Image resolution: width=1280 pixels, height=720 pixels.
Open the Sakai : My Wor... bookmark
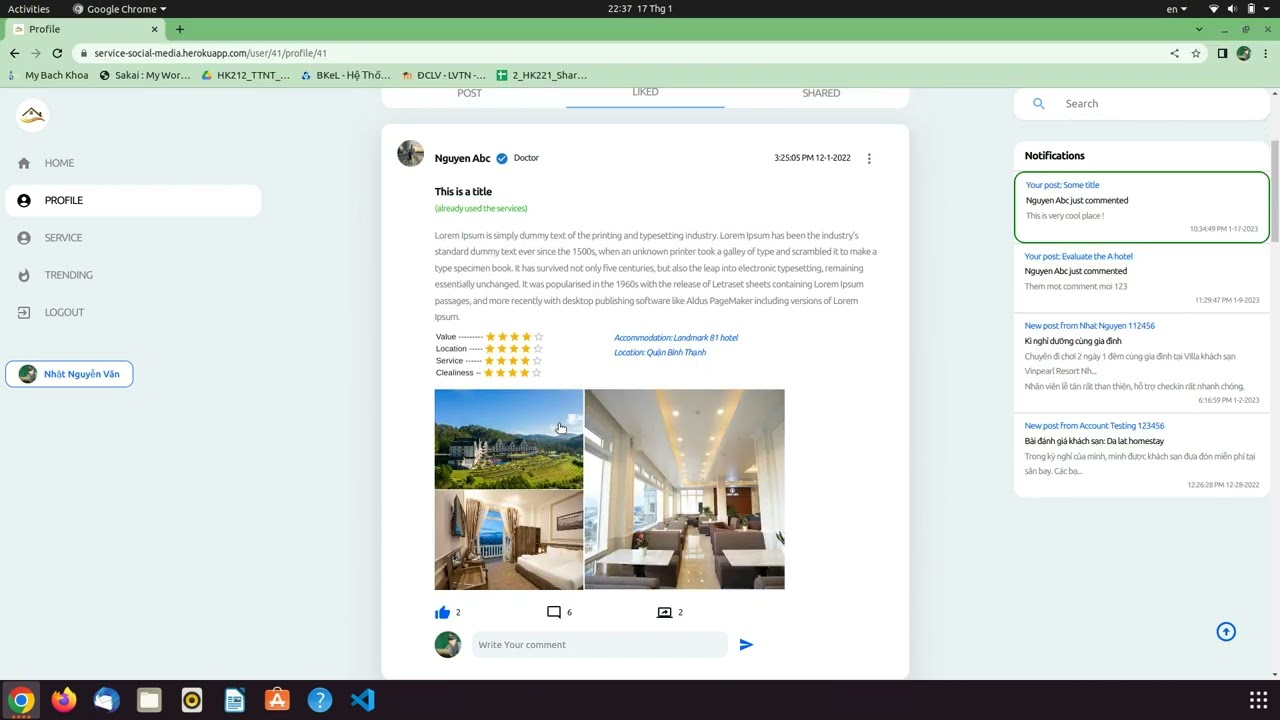tap(144, 75)
